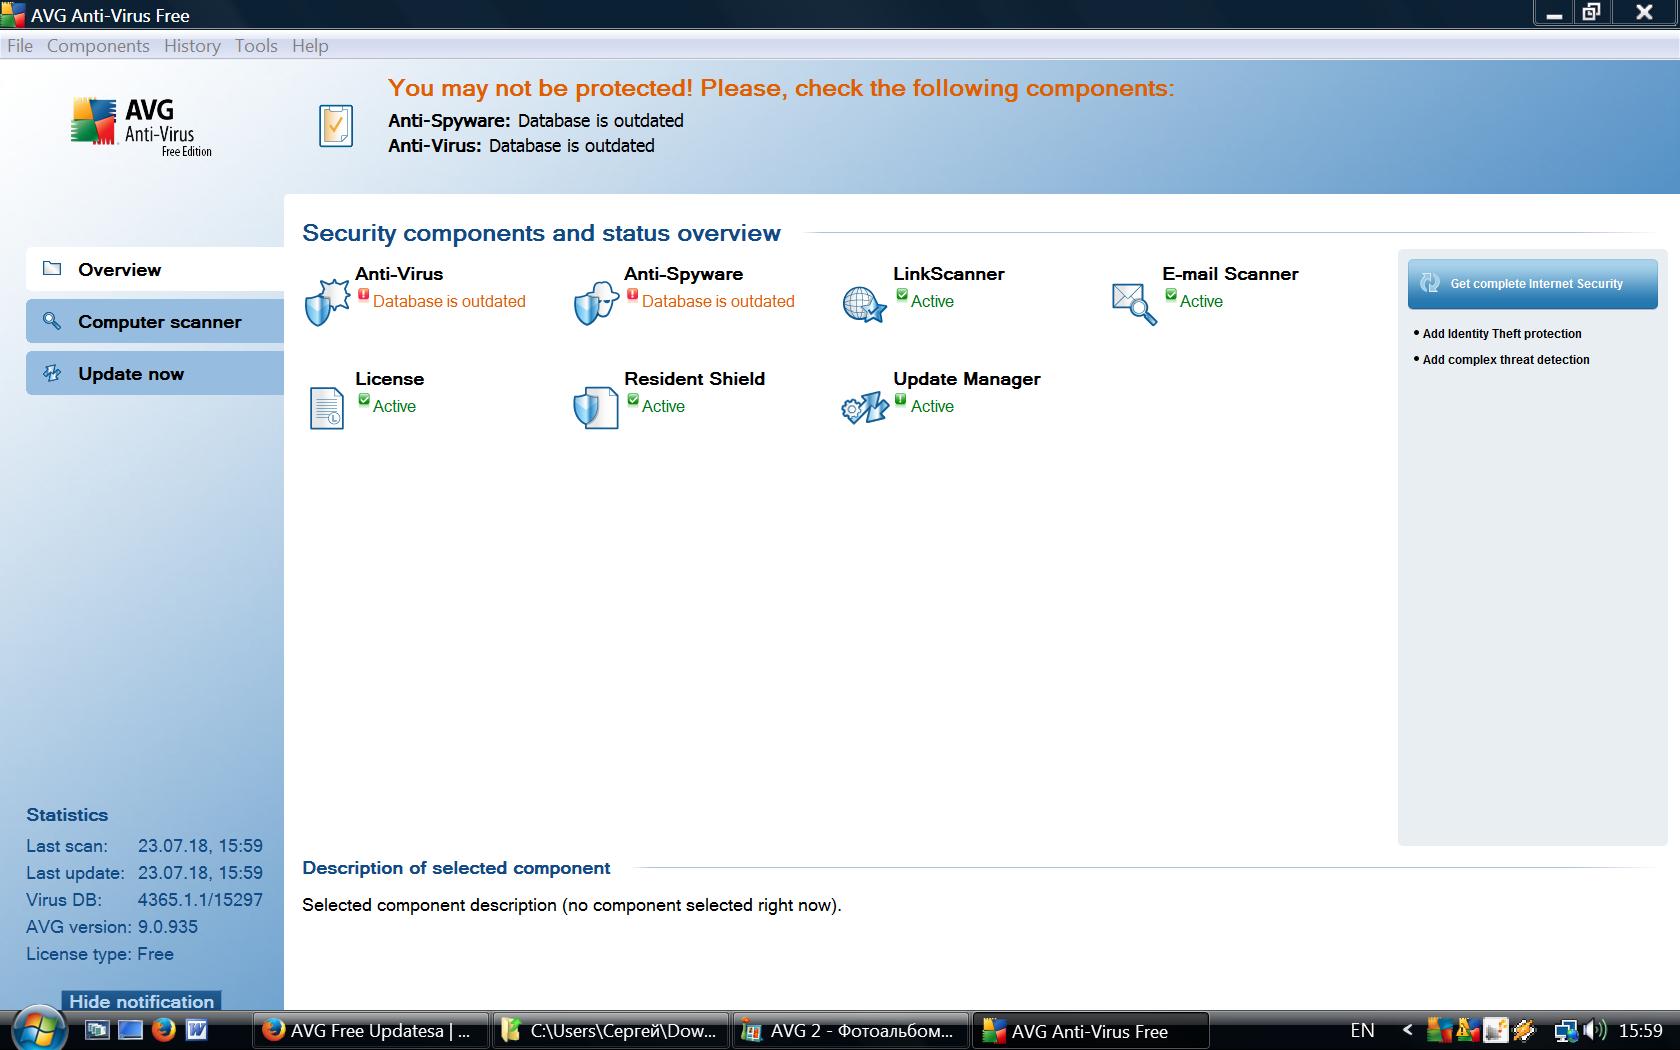This screenshot has height=1050, width=1680.
Task: Open the Tools menu
Action: pyautogui.click(x=256, y=46)
